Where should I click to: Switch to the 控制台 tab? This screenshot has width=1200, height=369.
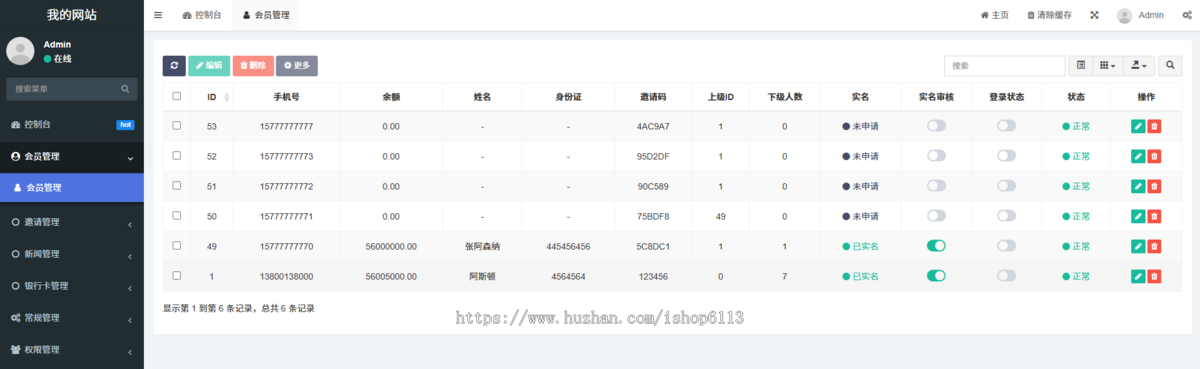202,15
